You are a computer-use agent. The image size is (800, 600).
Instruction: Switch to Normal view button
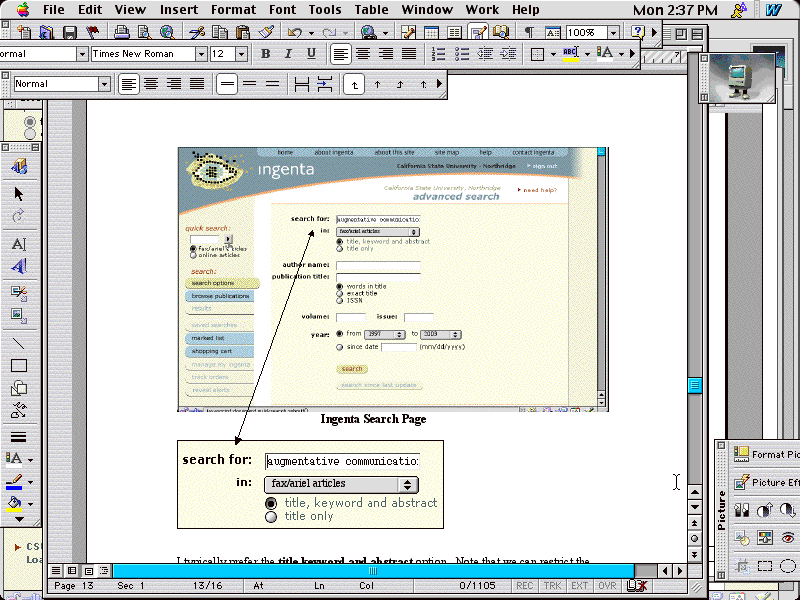(56, 570)
